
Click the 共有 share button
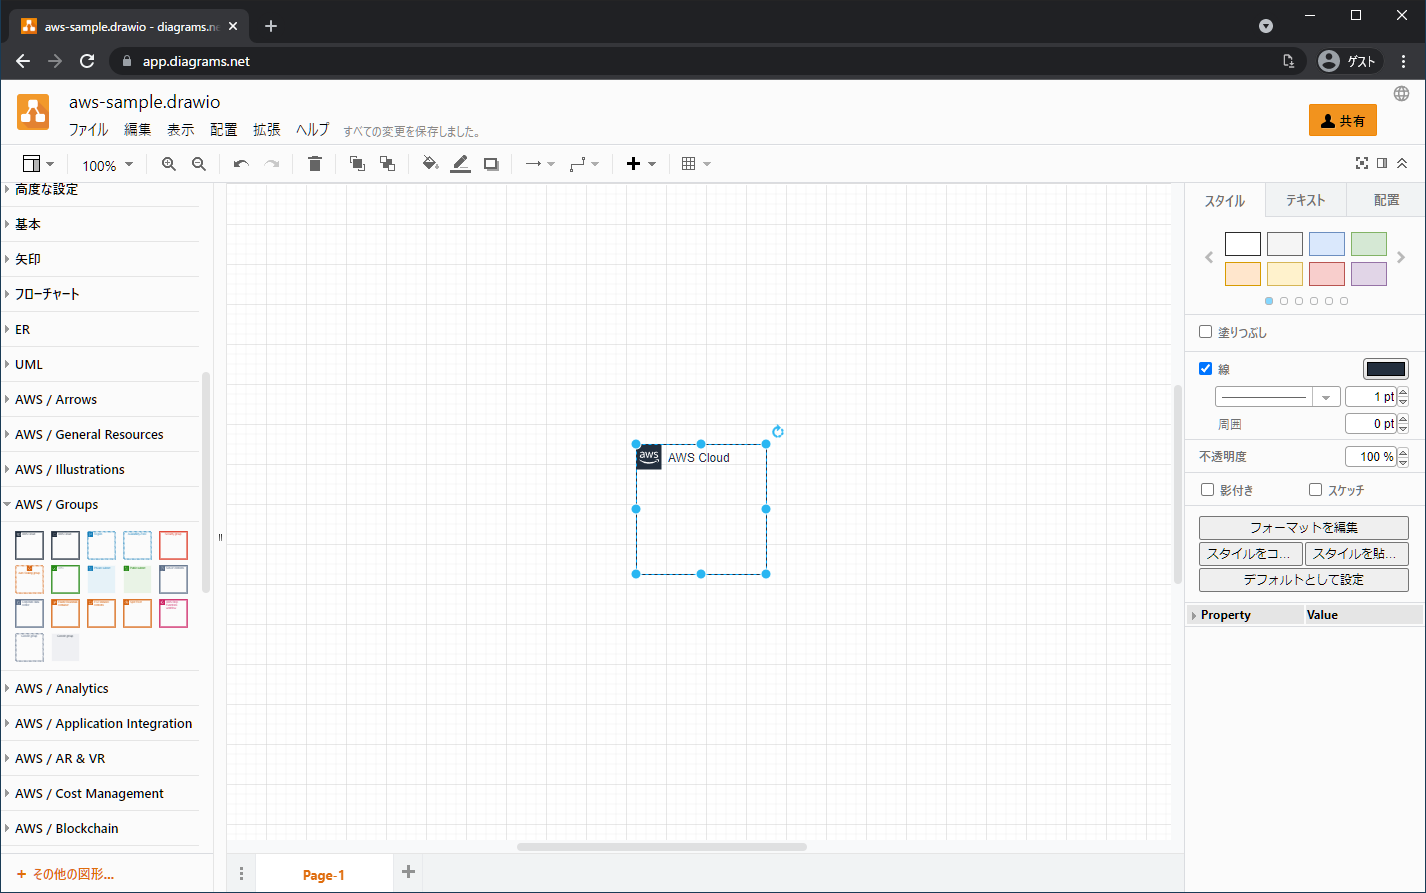point(1342,121)
